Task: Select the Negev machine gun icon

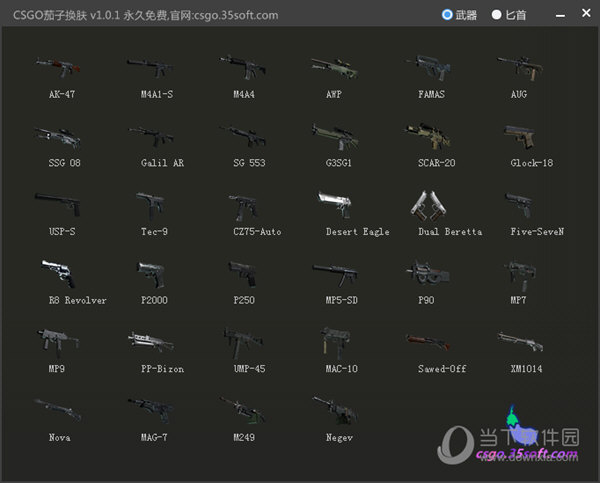Action: pyautogui.click(x=335, y=410)
